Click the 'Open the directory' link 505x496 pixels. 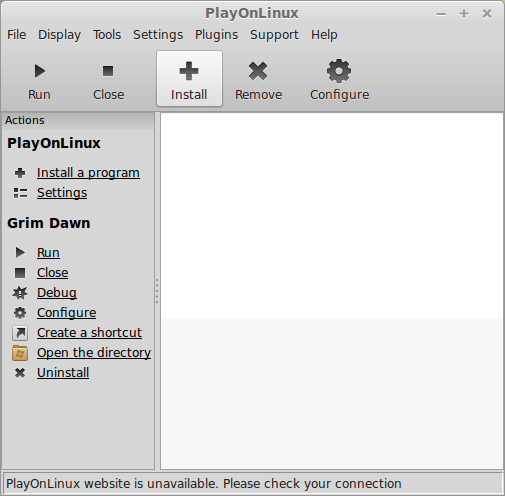(x=94, y=353)
